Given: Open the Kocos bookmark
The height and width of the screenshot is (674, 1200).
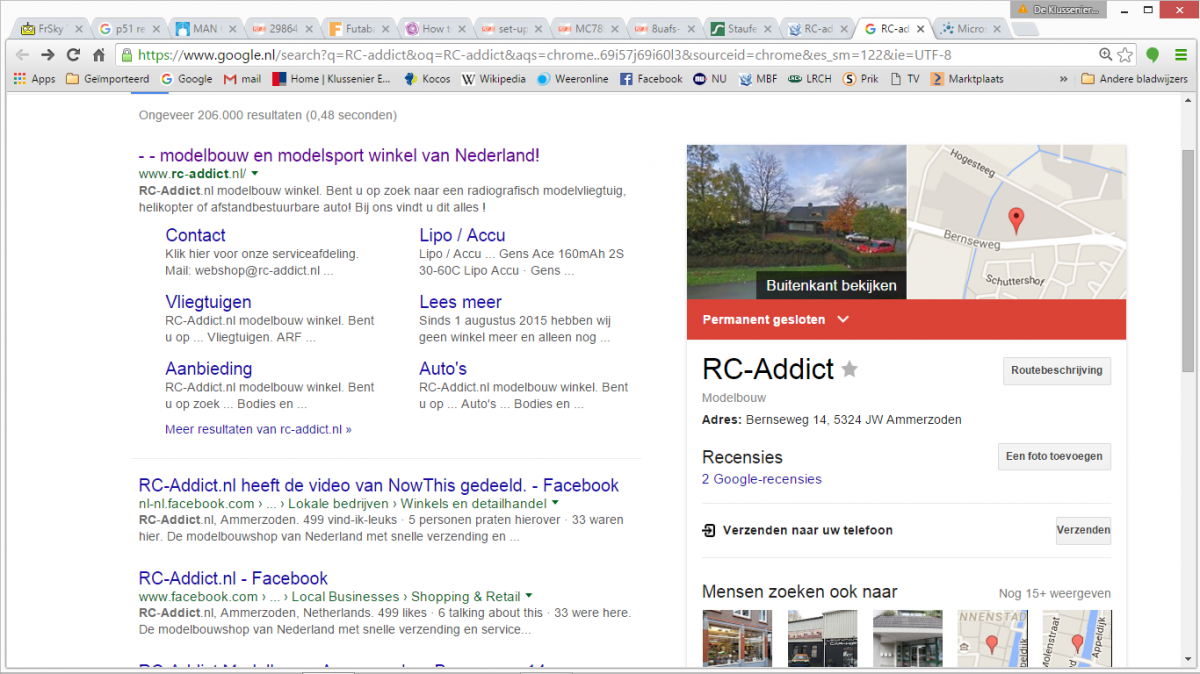Looking at the screenshot, I should point(427,79).
